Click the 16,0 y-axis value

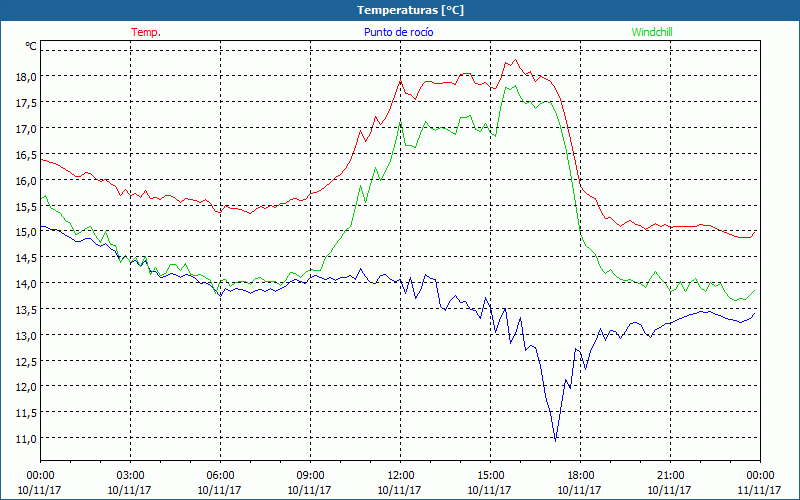click(27, 181)
